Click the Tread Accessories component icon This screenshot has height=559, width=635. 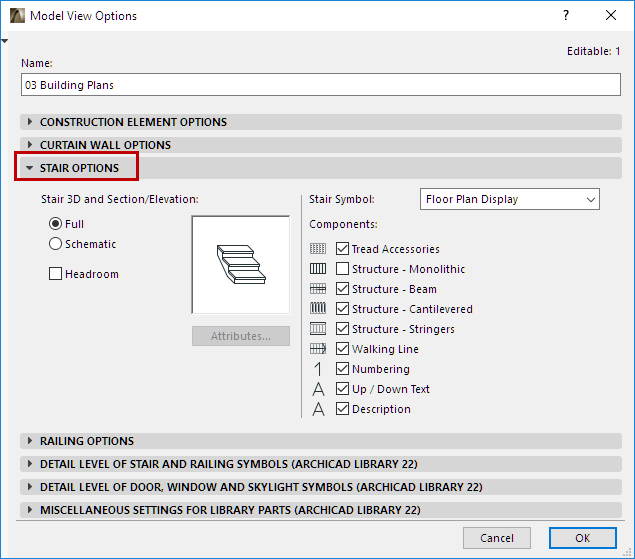click(318, 249)
